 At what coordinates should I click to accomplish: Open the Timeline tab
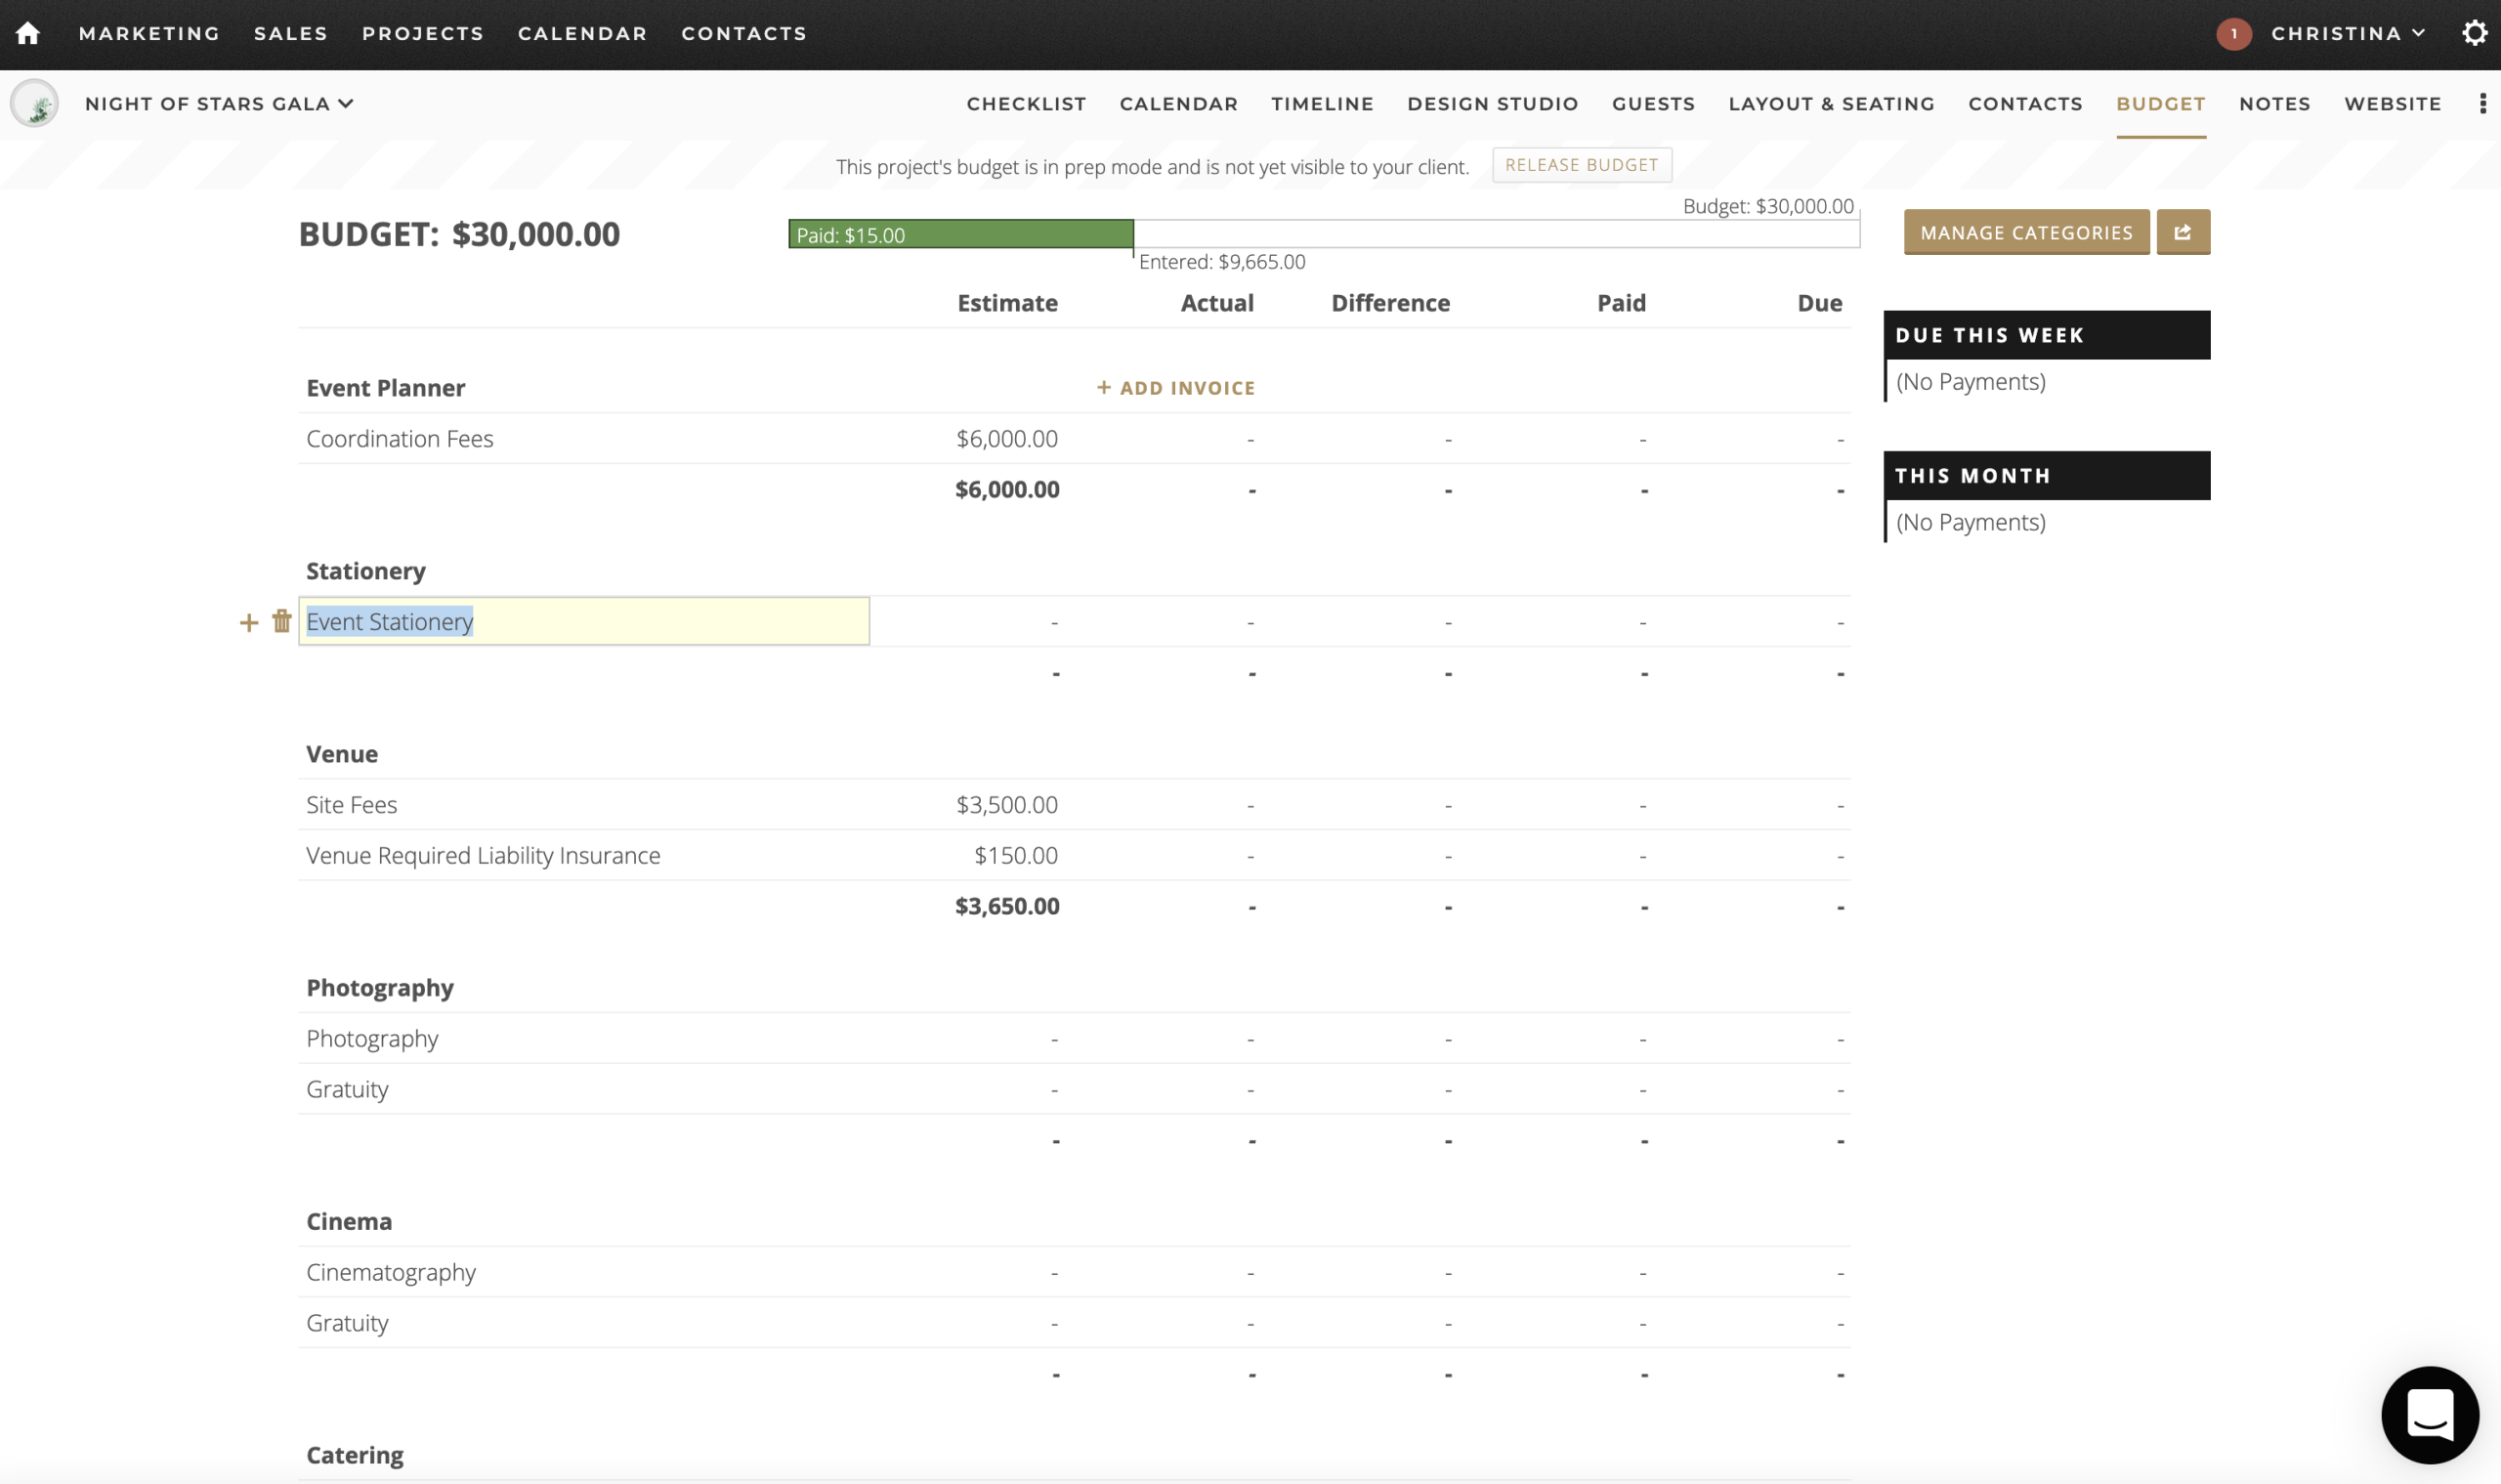point(1321,103)
